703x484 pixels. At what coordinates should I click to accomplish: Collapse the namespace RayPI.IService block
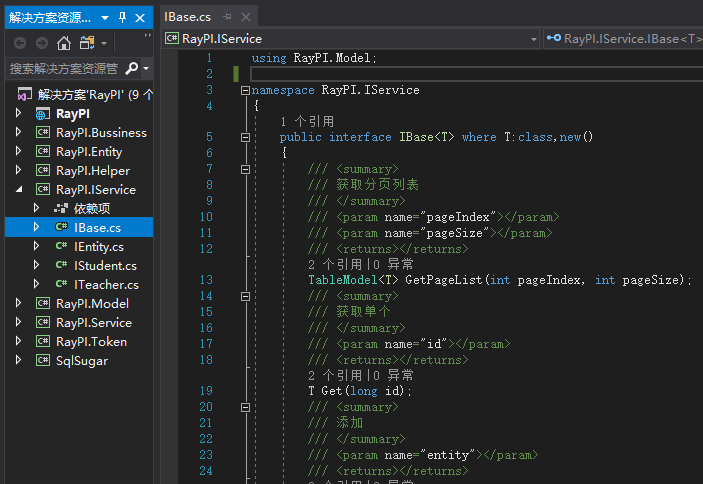245,91
